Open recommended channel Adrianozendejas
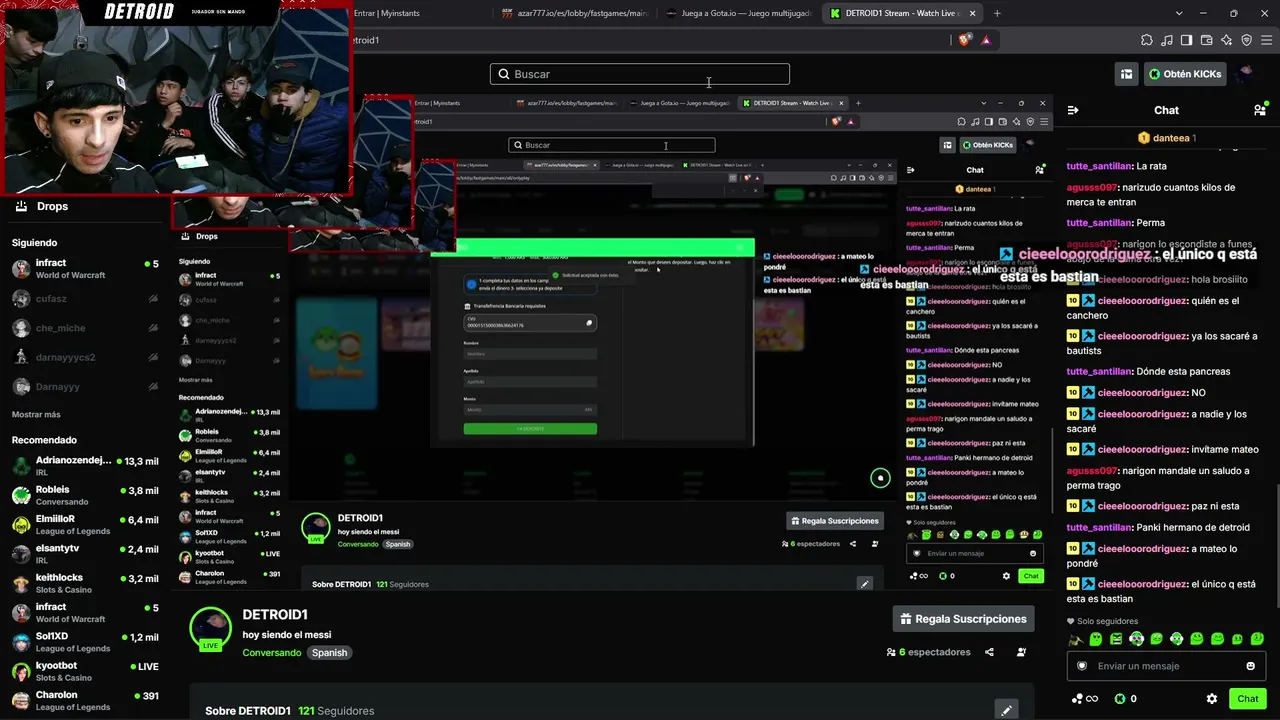Screen dimensions: 1280x720 (85, 466)
